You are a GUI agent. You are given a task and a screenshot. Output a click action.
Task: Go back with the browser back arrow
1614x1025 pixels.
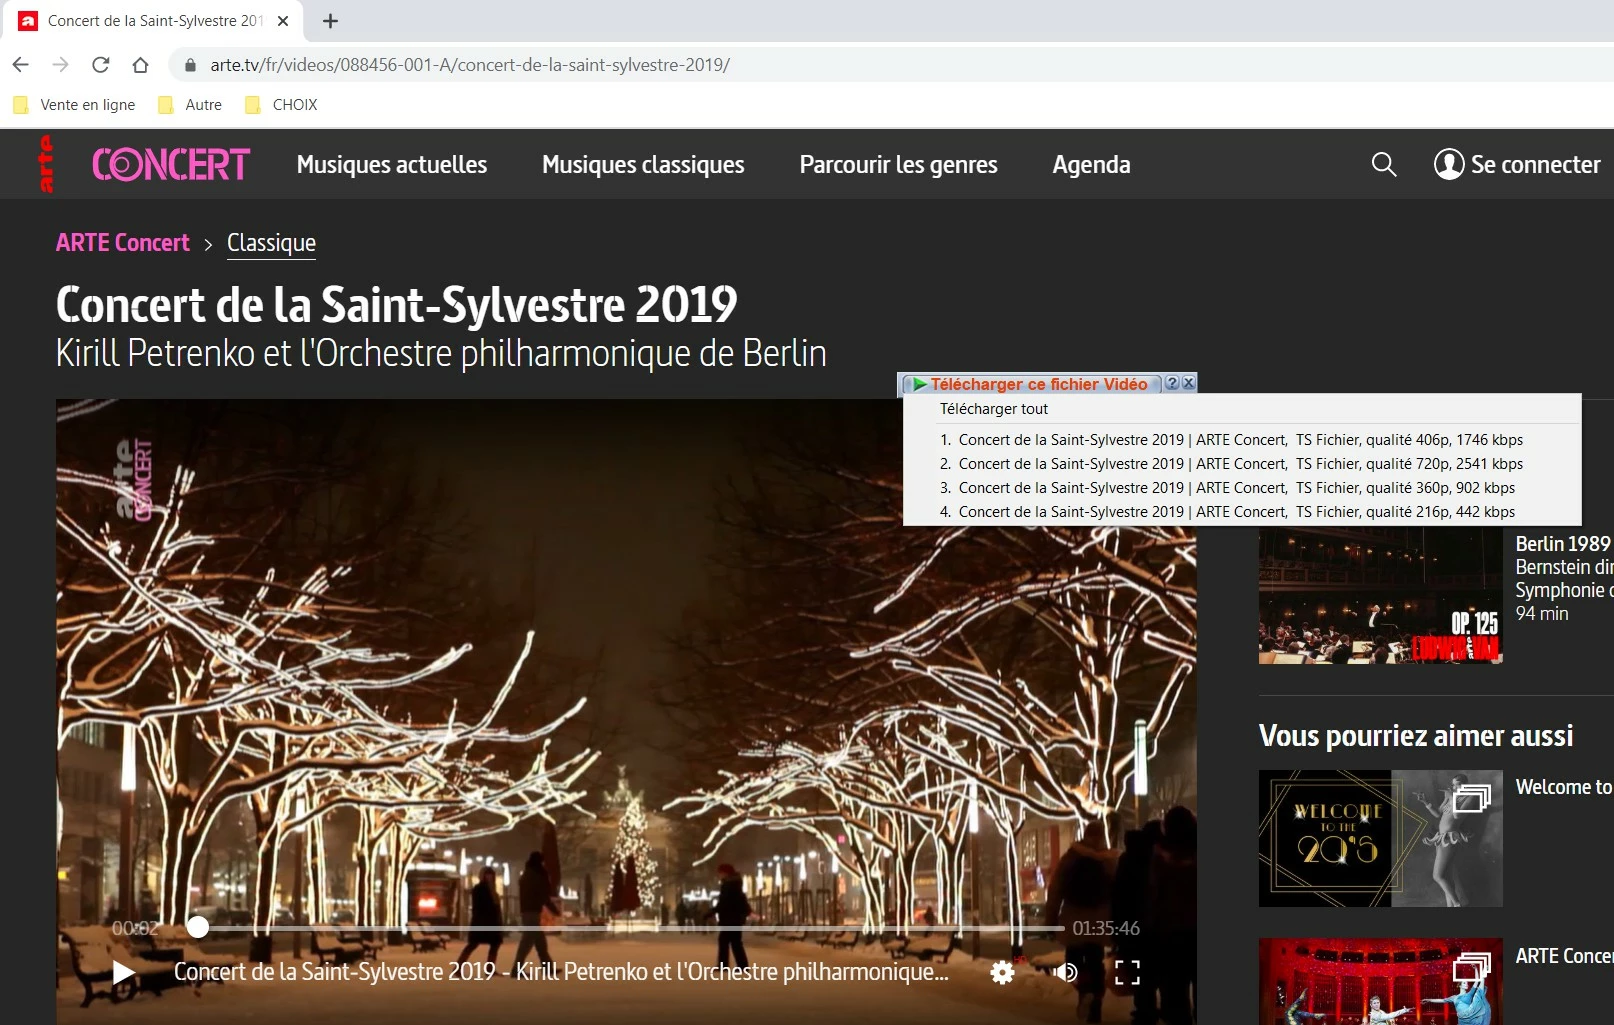point(21,65)
